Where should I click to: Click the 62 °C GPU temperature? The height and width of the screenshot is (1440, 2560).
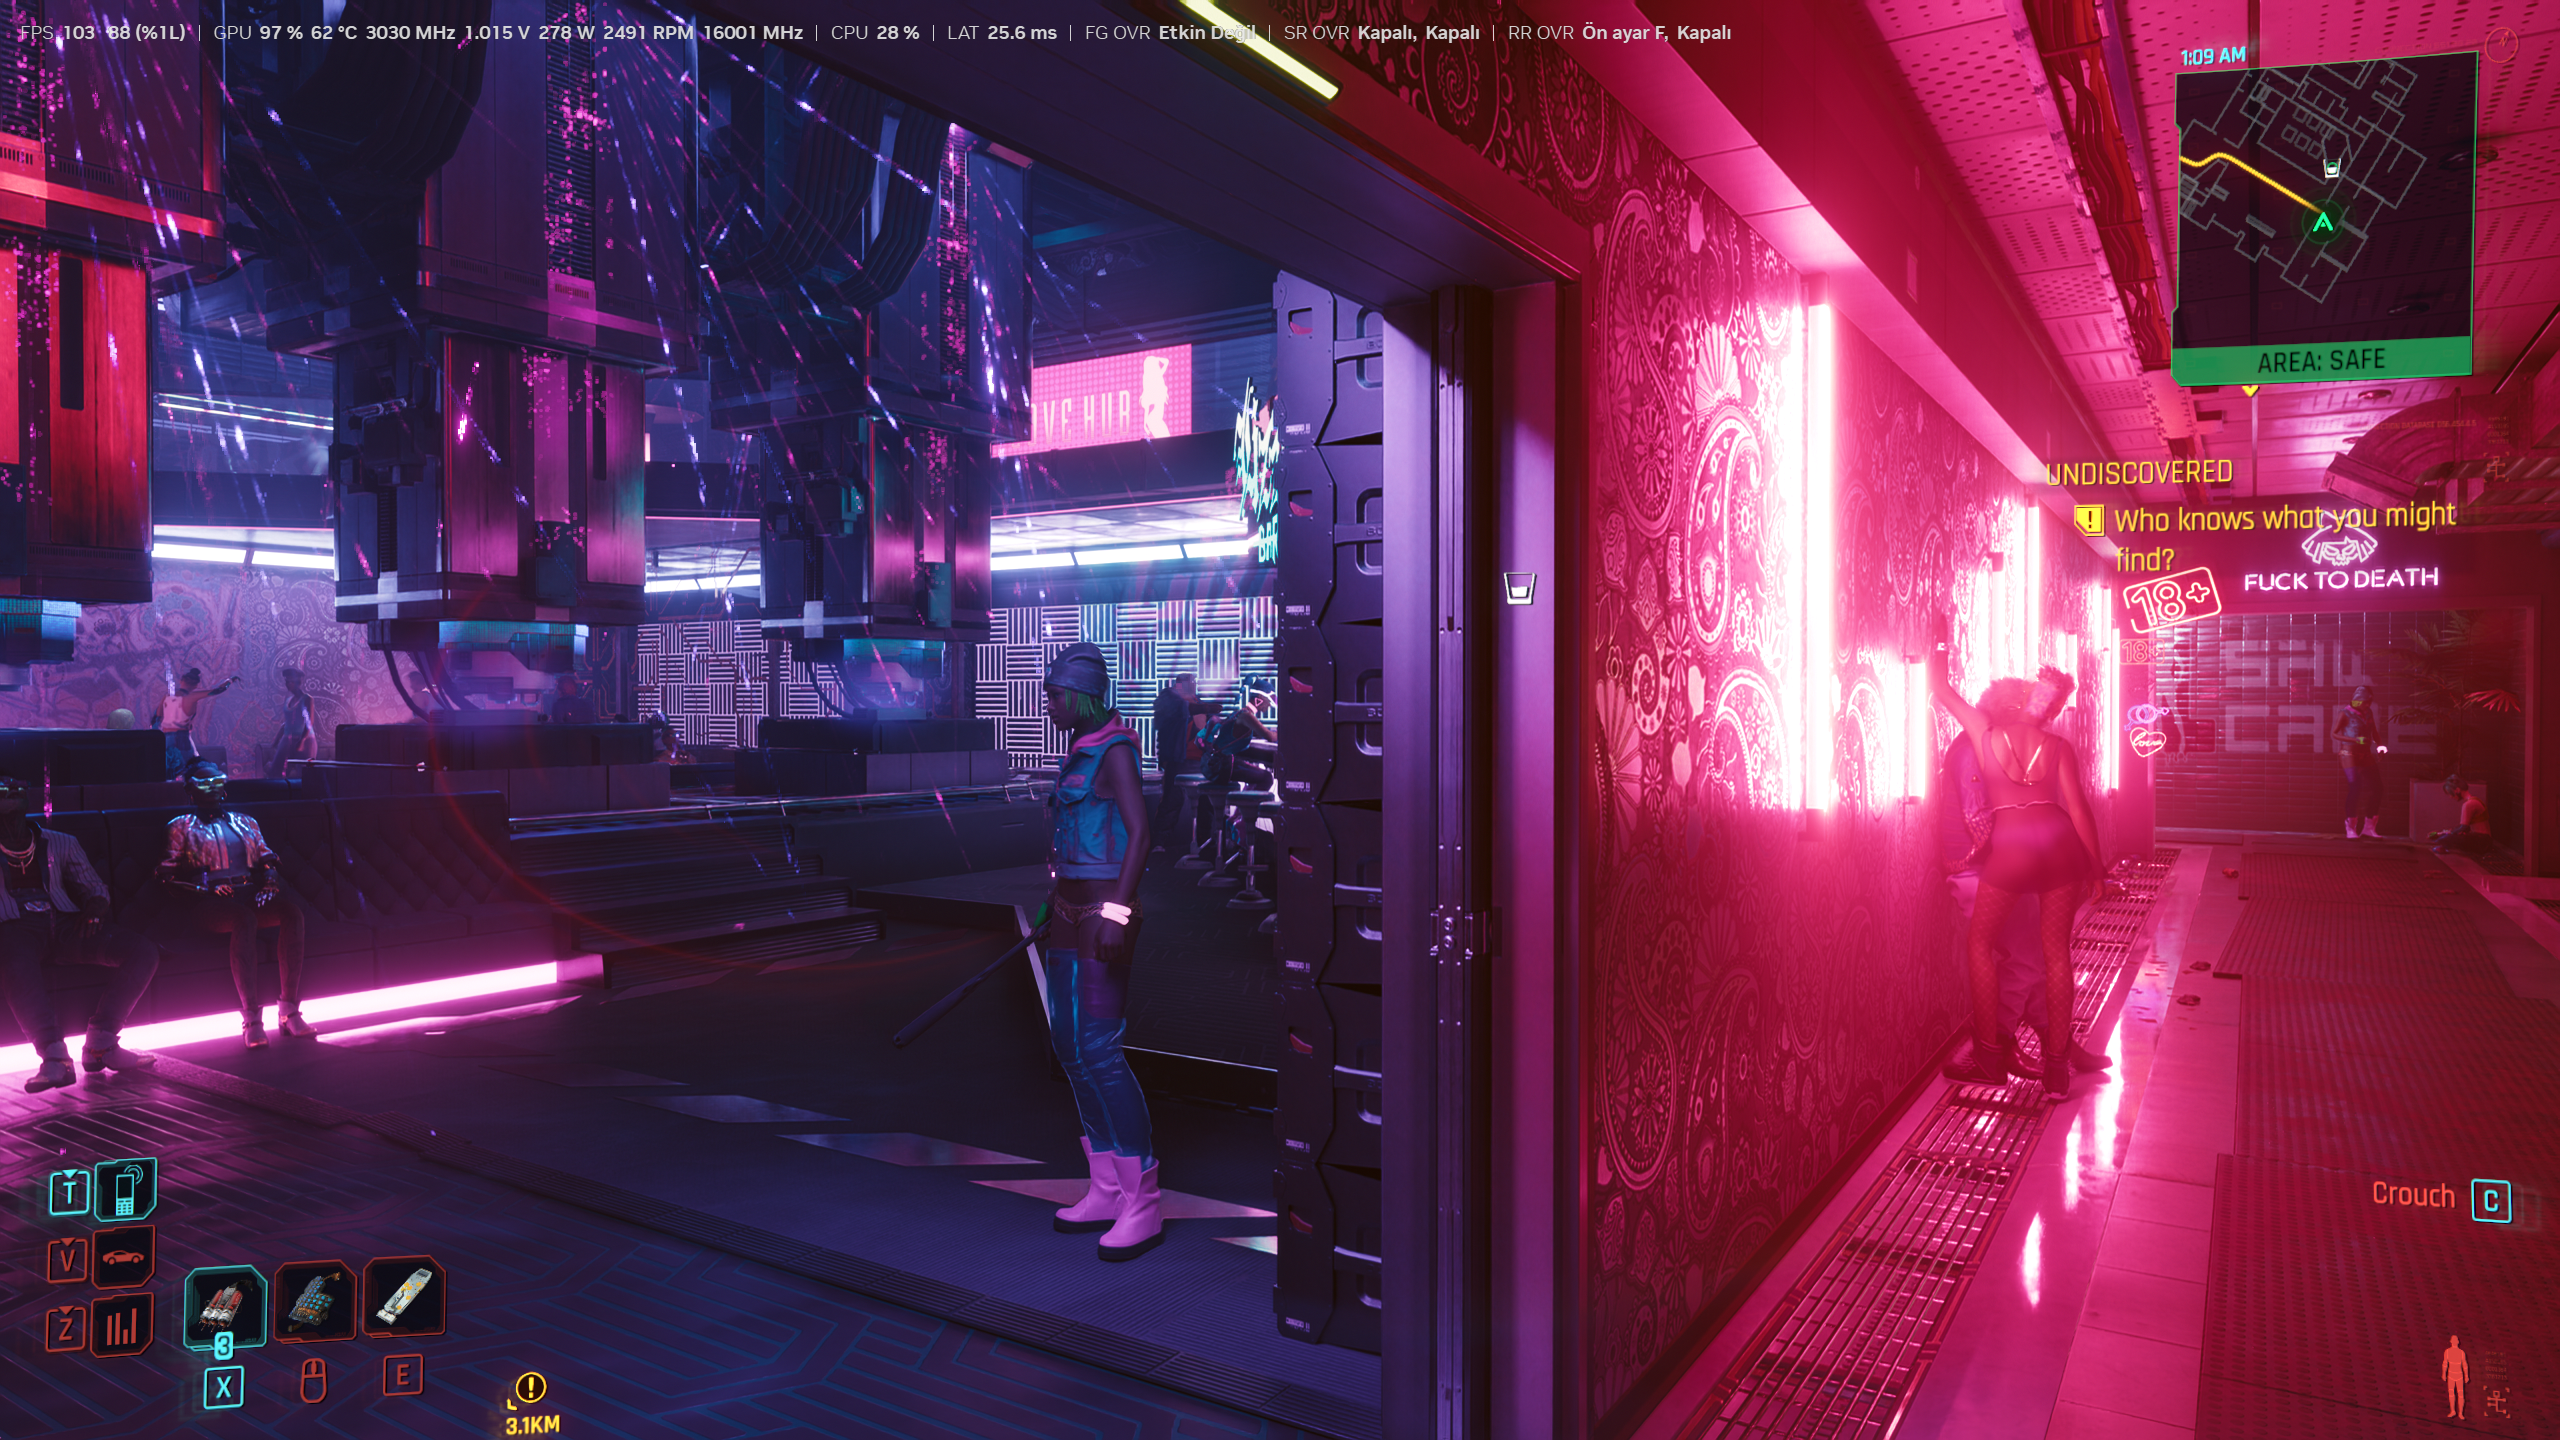333,32
